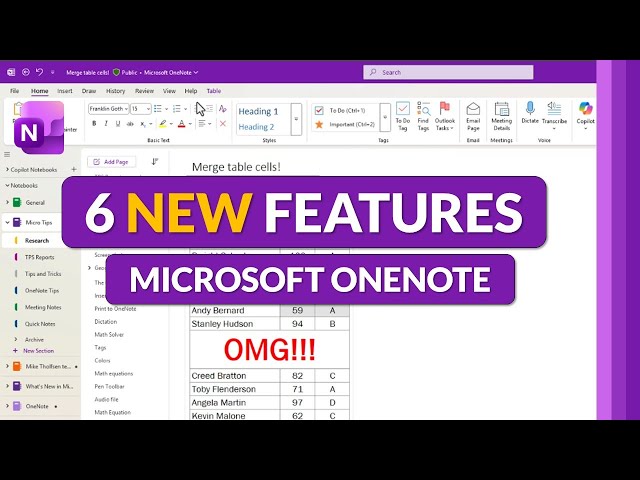Click the bulleted list icon
640x480 pixels.
pos(158,109)
